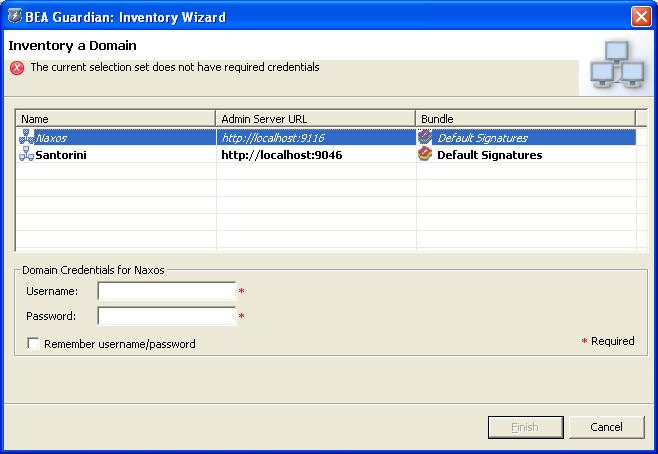Click the Default Signatures bundle icon for Naxos
Viewport: 658px width, 454px height.
tap(425, 137)
